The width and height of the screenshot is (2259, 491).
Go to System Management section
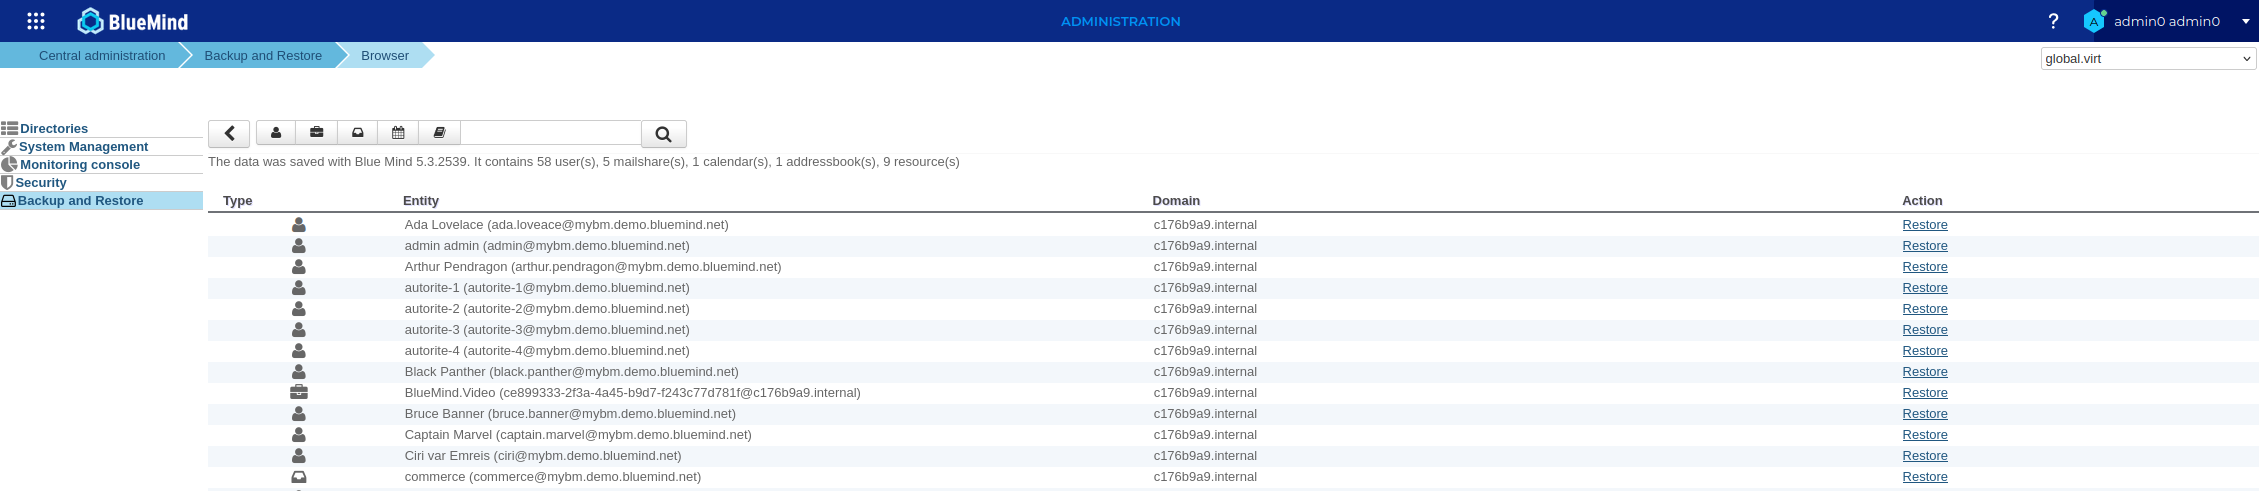83,147
